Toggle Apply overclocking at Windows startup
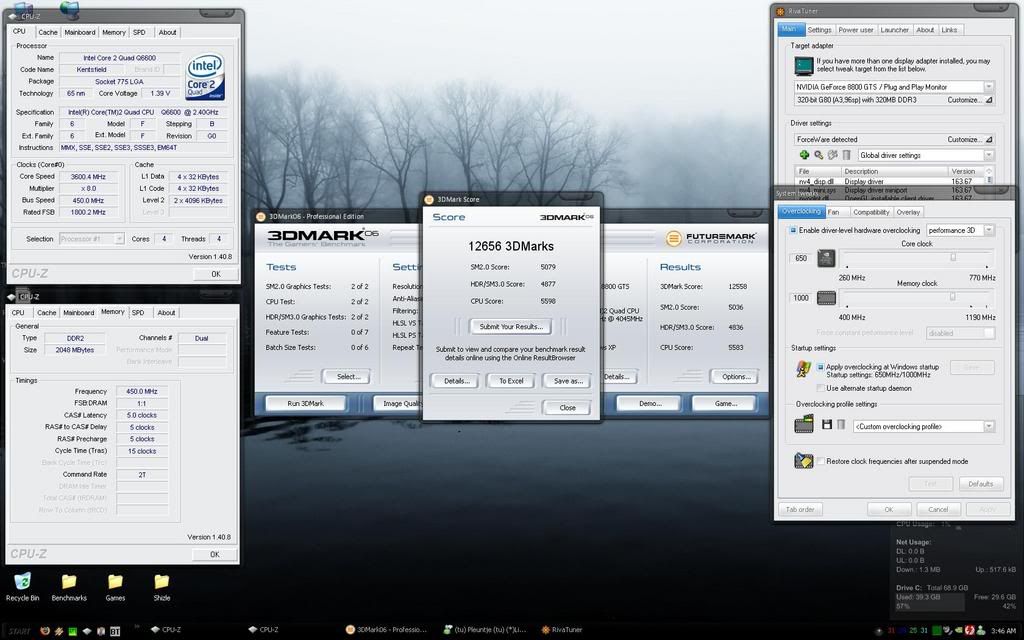The image size is (1024, 640). [820, 367]
